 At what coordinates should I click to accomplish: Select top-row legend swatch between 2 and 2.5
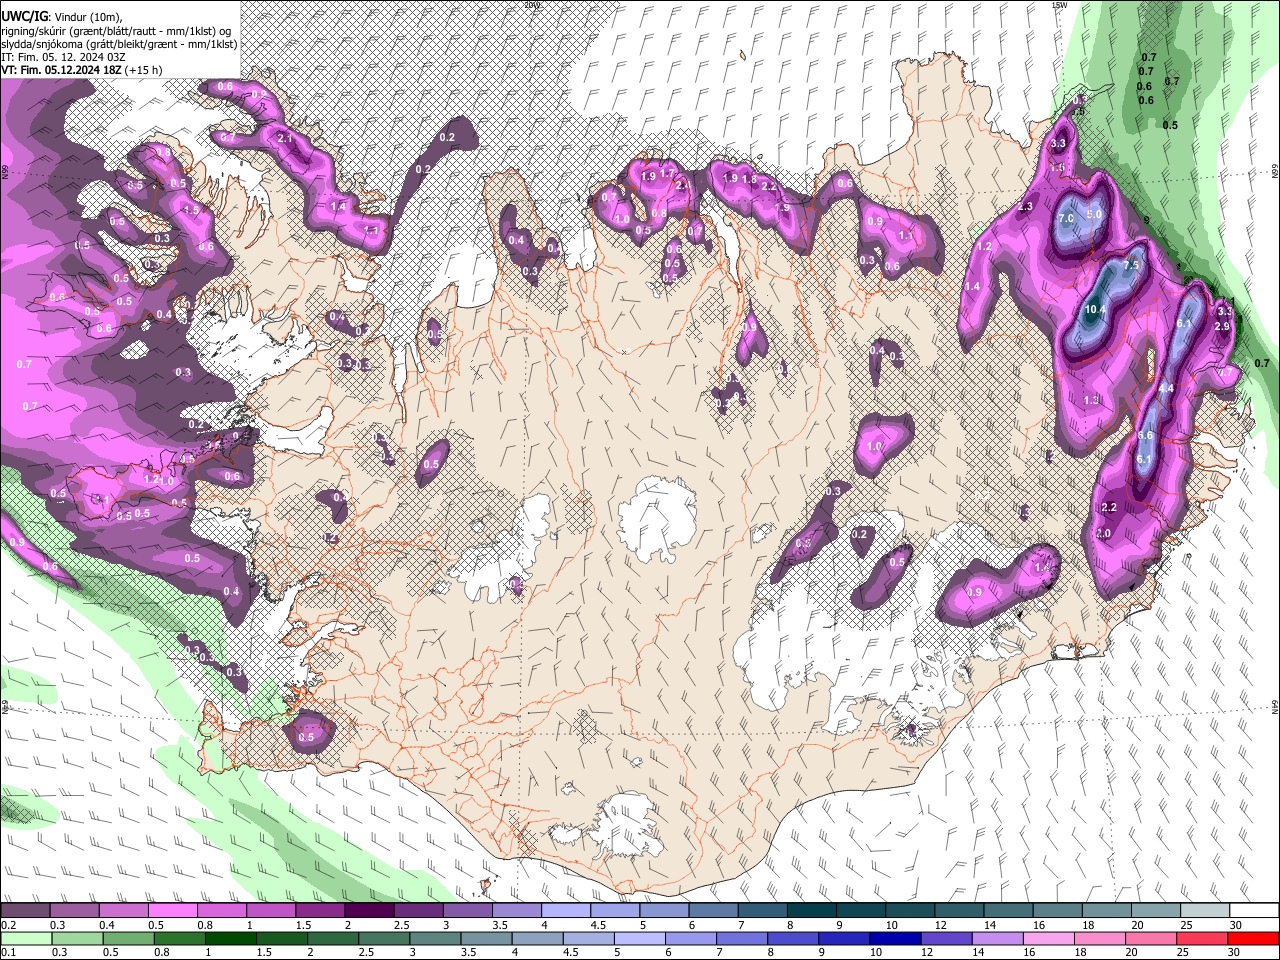point(369,911)
